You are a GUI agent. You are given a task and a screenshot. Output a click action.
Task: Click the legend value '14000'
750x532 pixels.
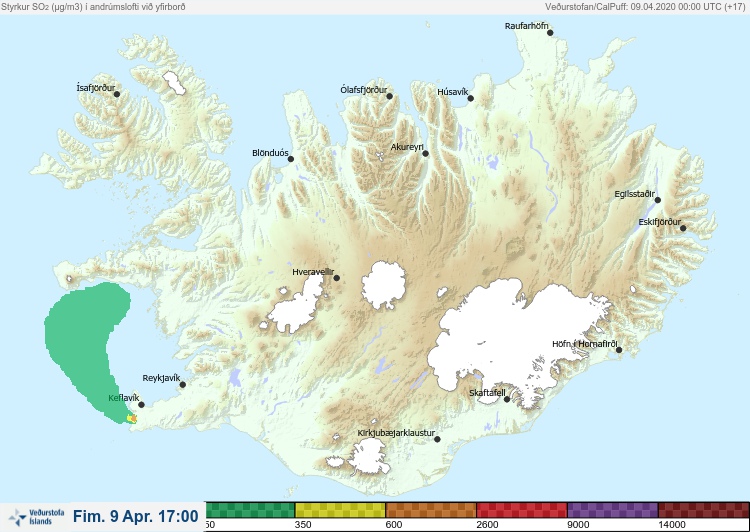coord(672,525)
